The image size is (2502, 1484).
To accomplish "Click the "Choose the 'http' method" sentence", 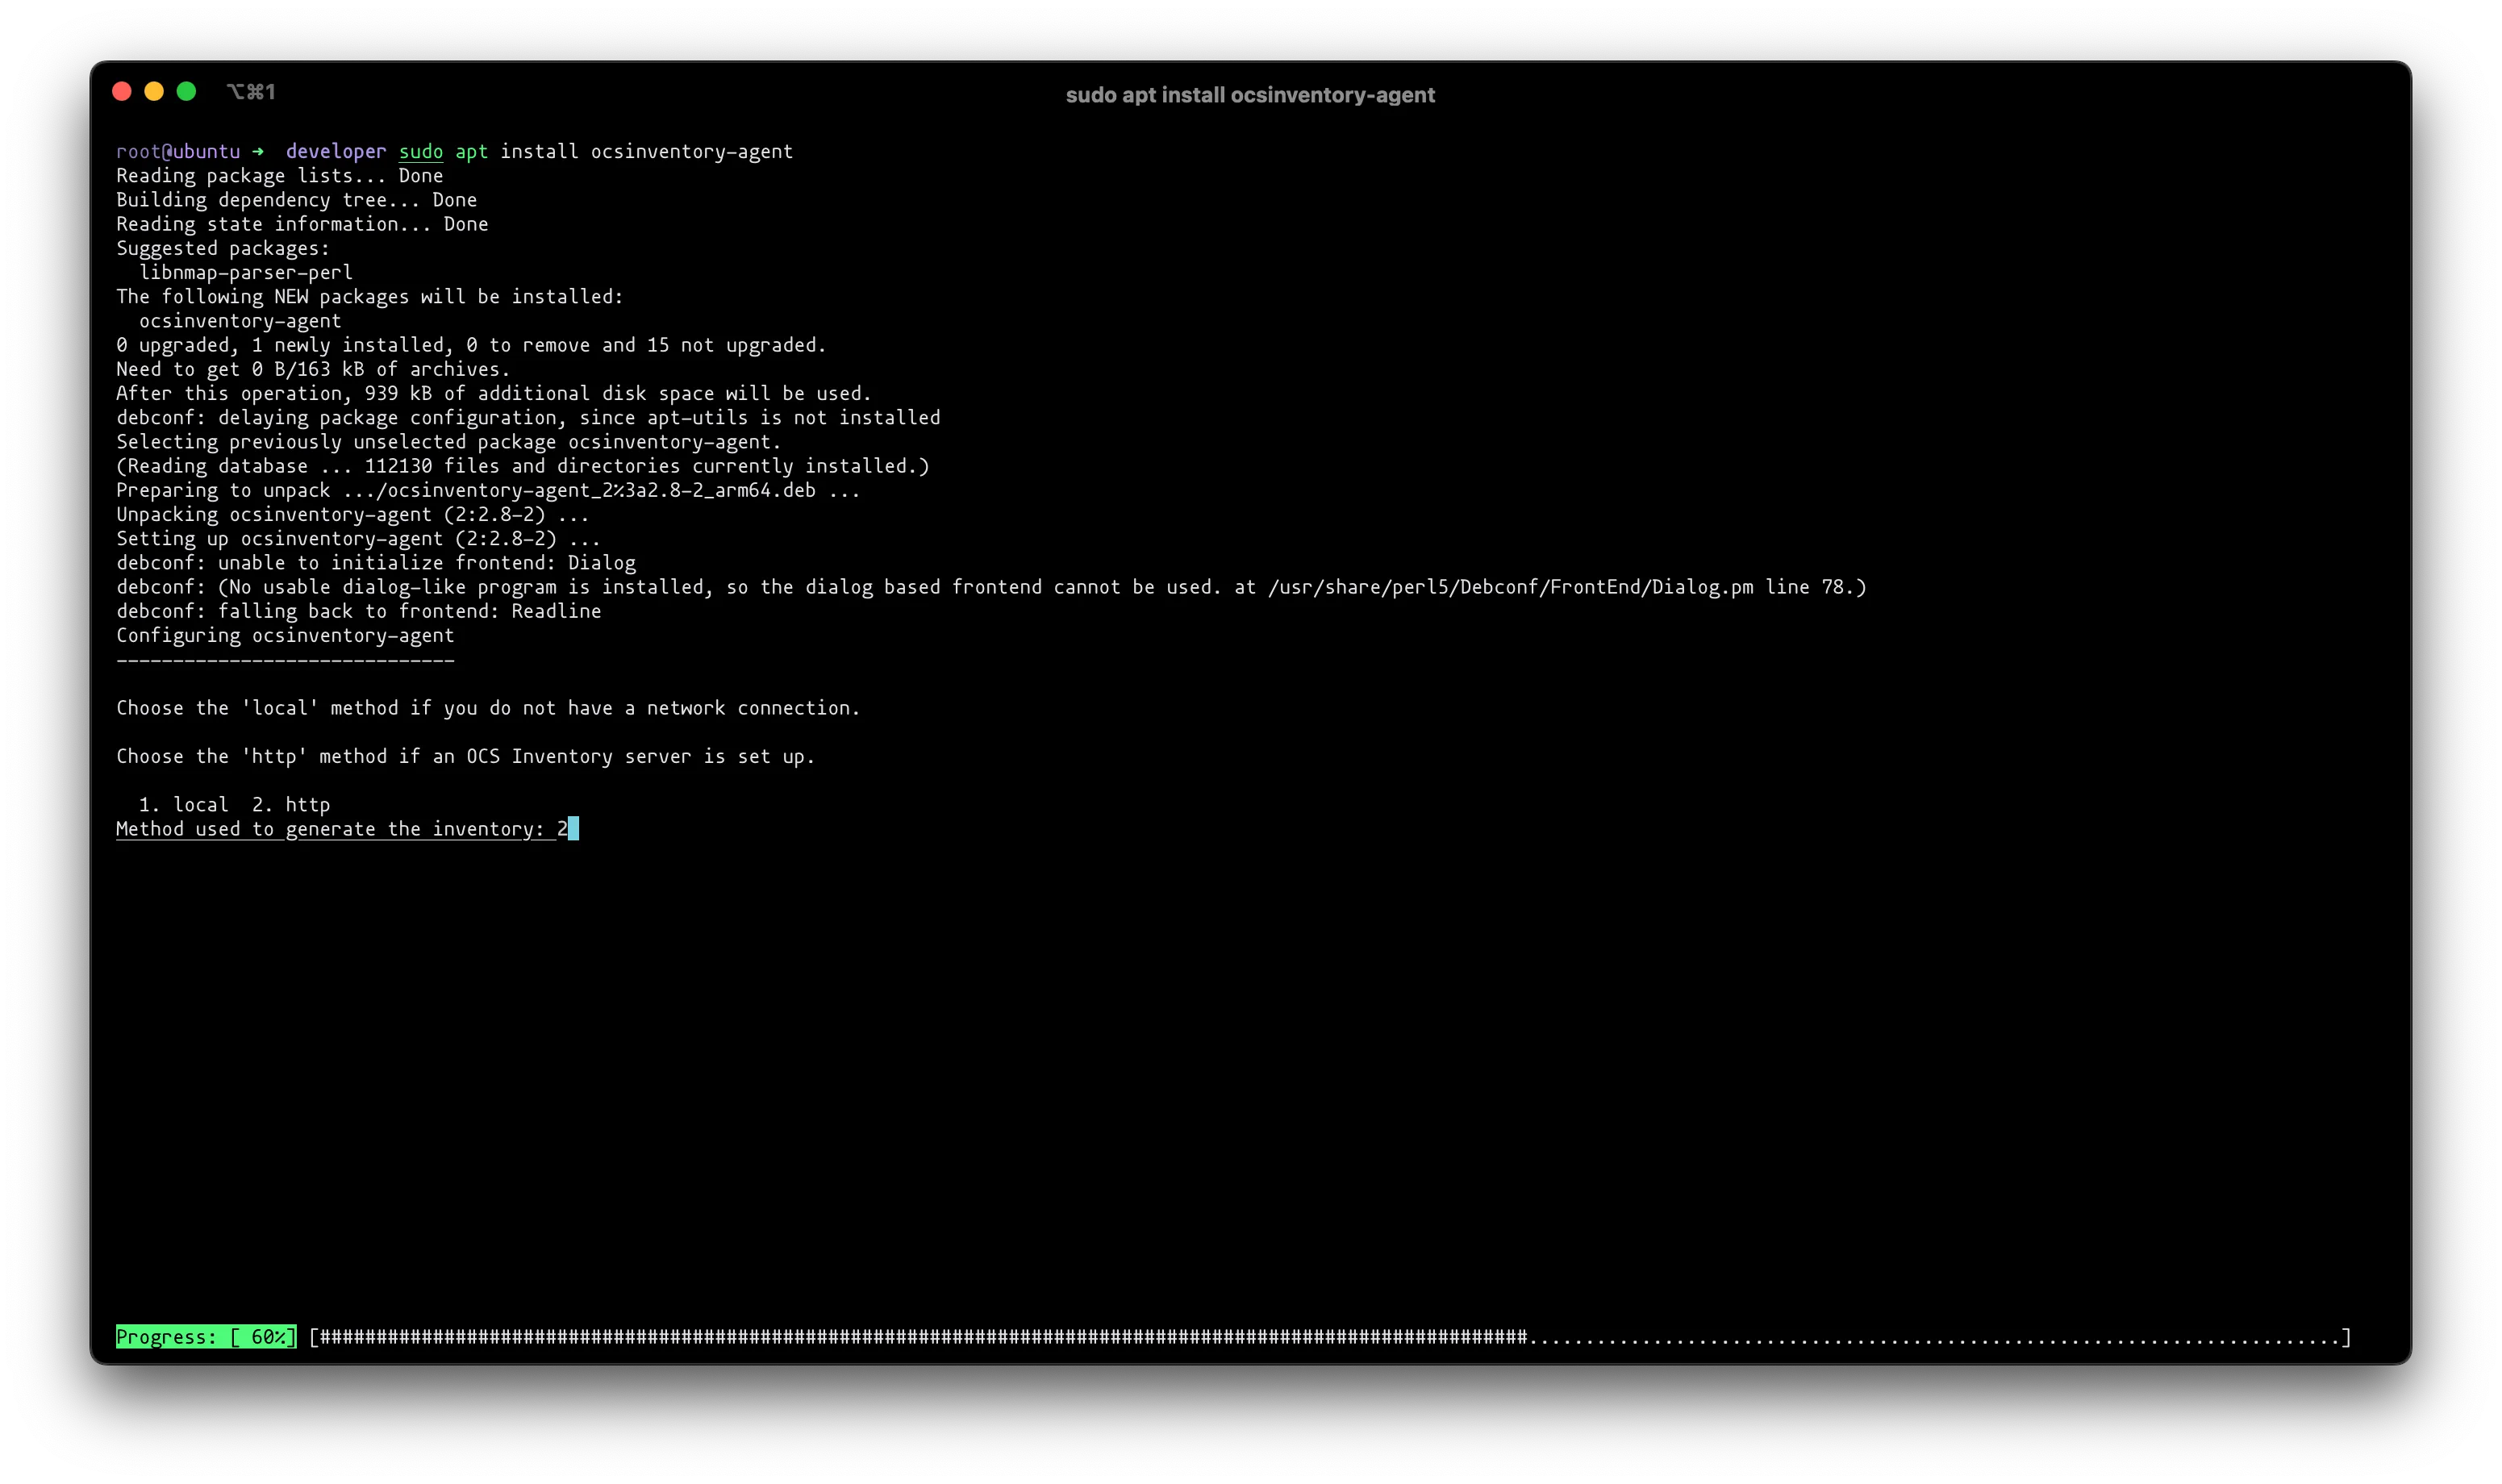I will pos(466,756).
